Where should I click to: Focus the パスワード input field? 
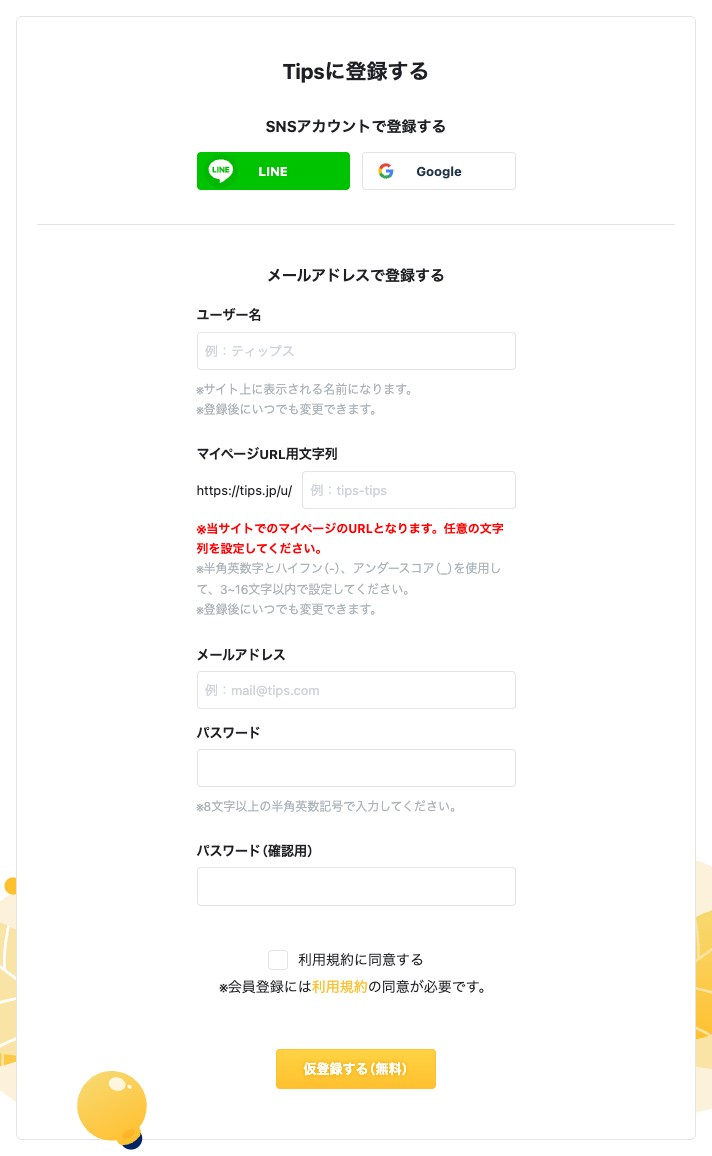(x=356, y=768)
